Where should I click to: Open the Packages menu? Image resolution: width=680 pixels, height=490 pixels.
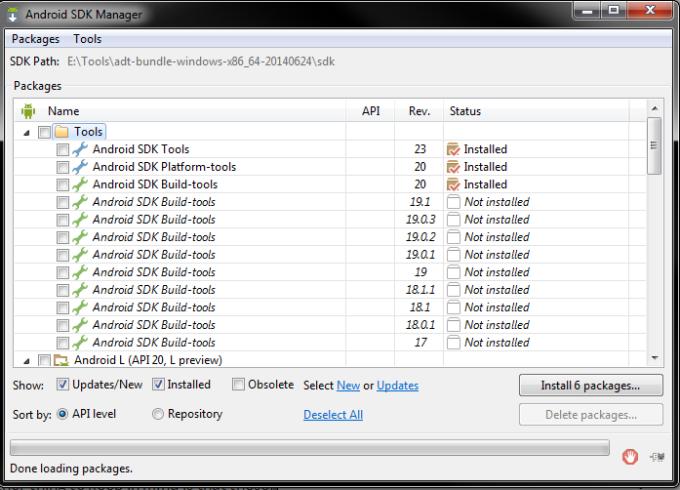36,39
